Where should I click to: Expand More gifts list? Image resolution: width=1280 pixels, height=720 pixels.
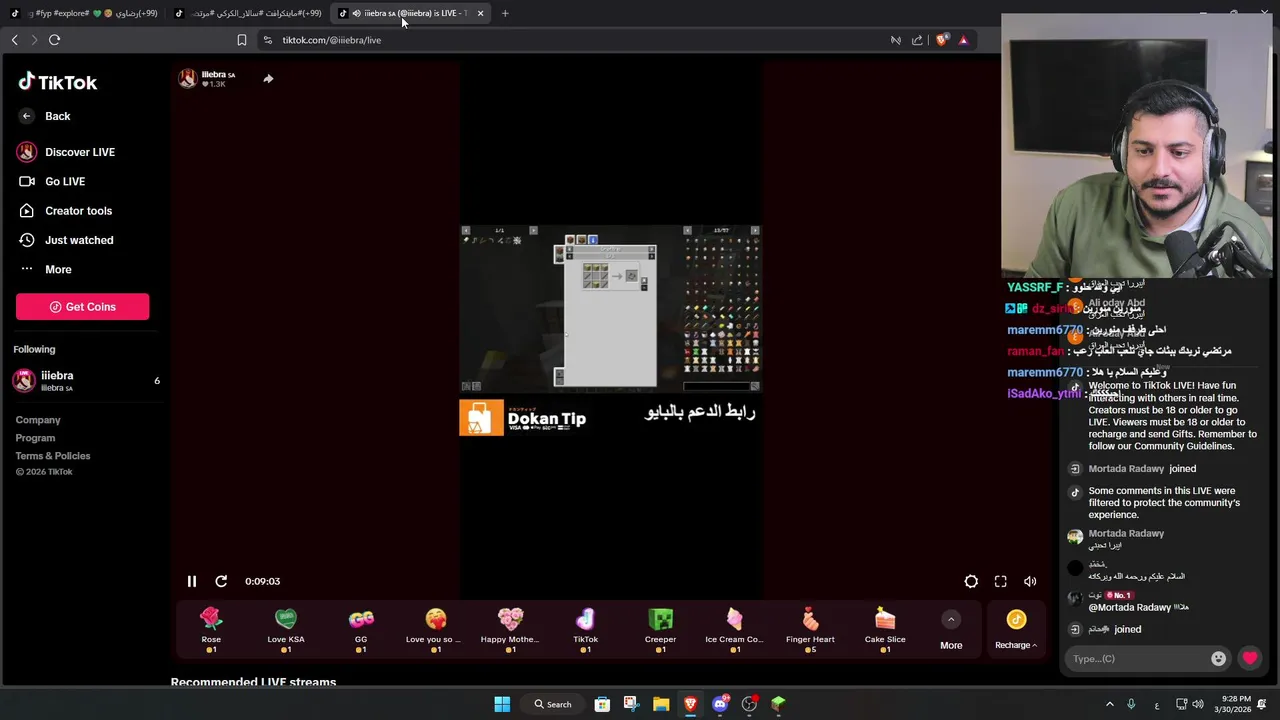click(951, 631)
